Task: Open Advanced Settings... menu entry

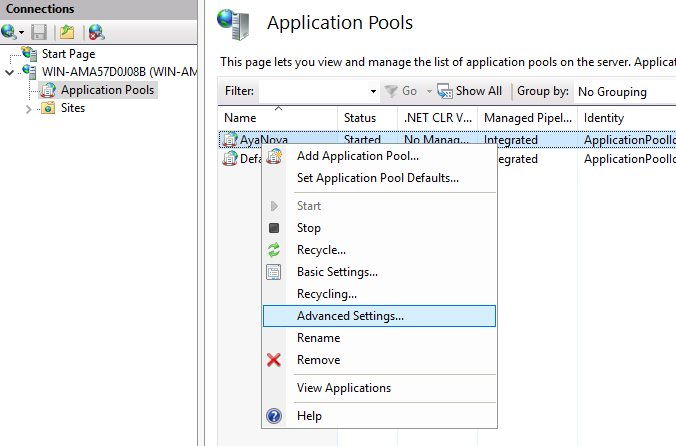Action: [x=379, y=316]
